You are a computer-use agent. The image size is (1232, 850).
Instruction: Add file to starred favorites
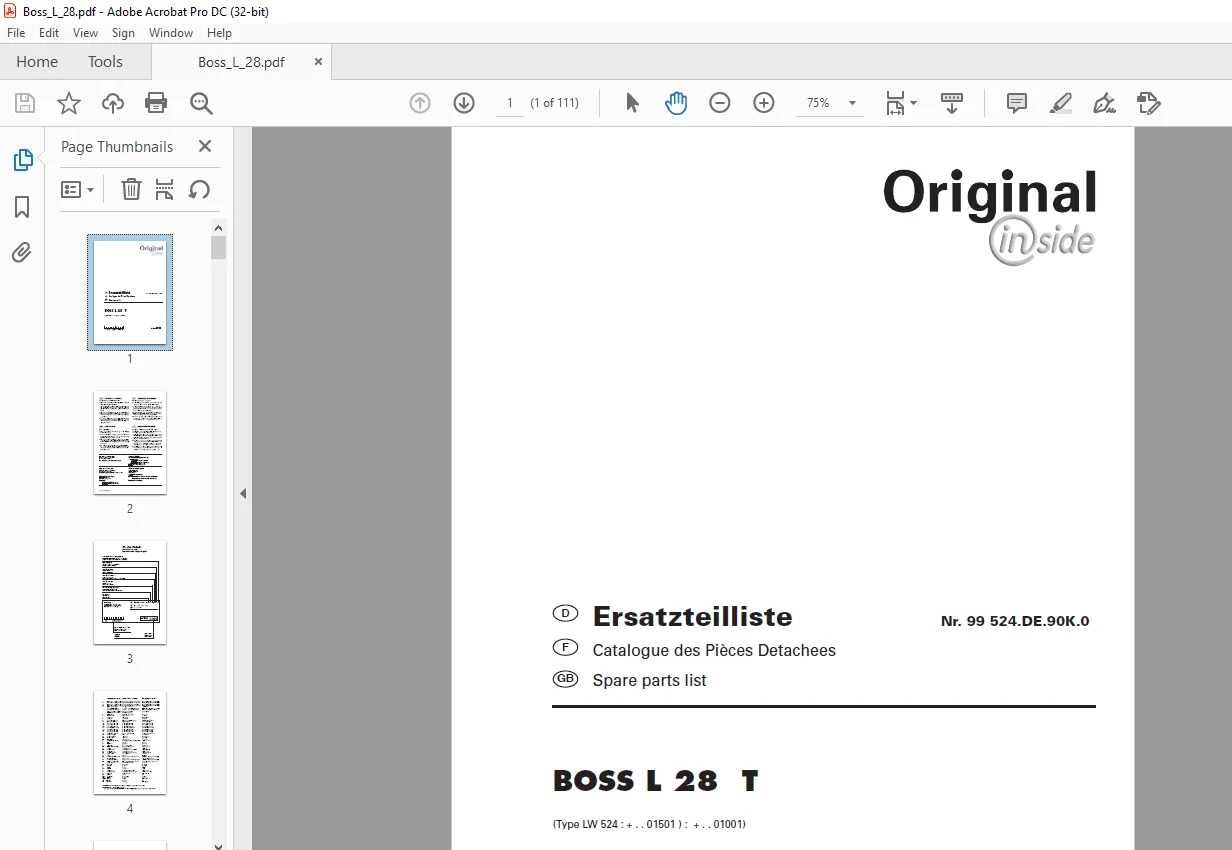(69, 103)
